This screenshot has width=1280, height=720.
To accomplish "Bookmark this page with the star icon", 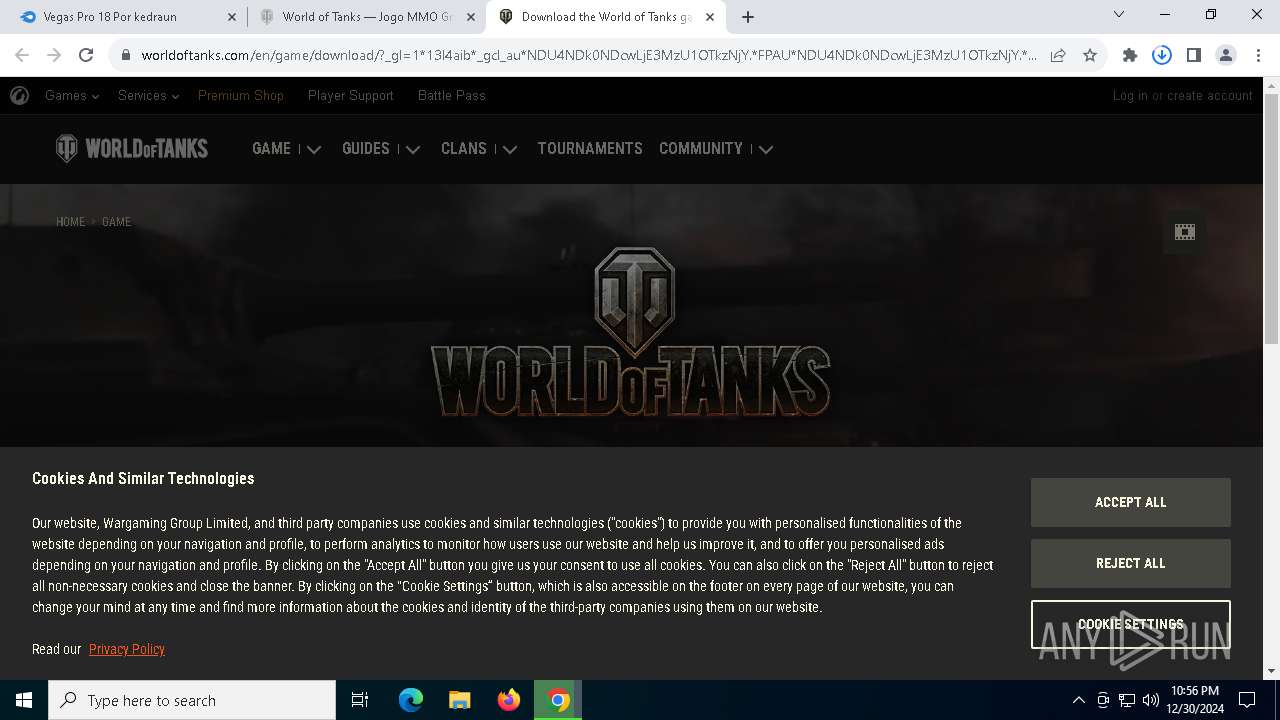I will pyautogui.click(x=1090, y=55).
